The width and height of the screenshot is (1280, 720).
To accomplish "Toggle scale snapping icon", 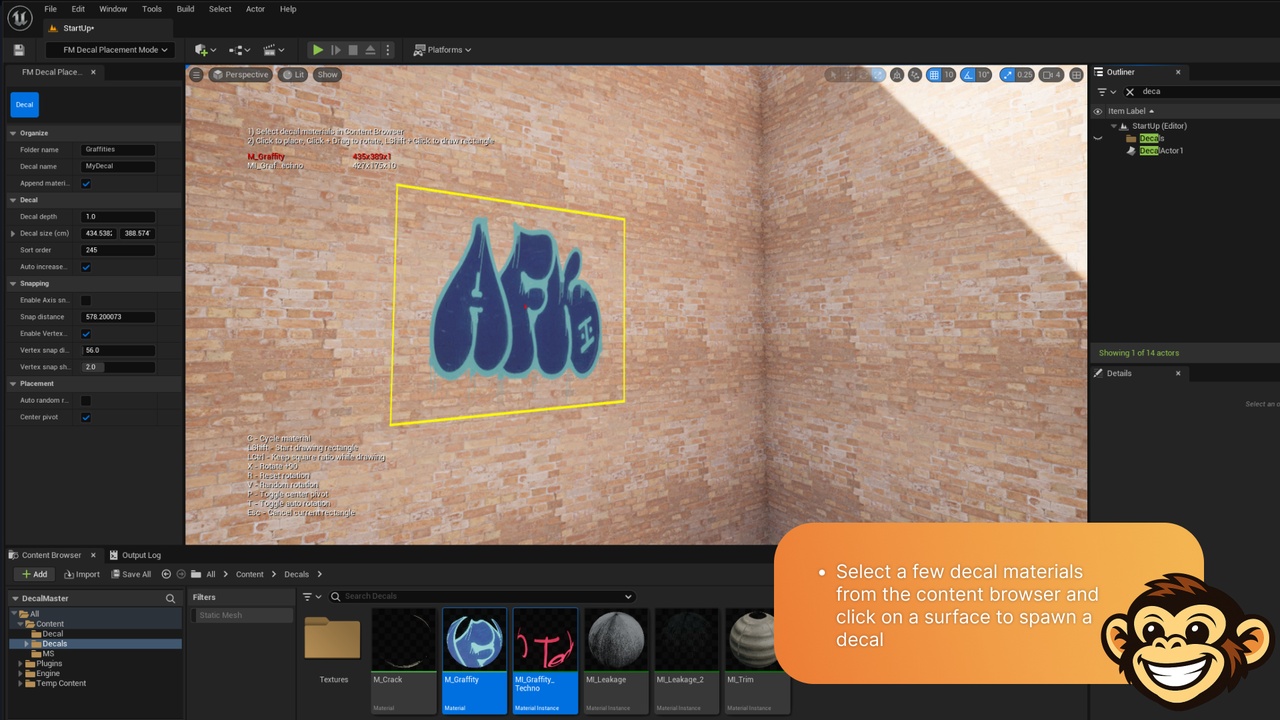I will coord(1008,75).
